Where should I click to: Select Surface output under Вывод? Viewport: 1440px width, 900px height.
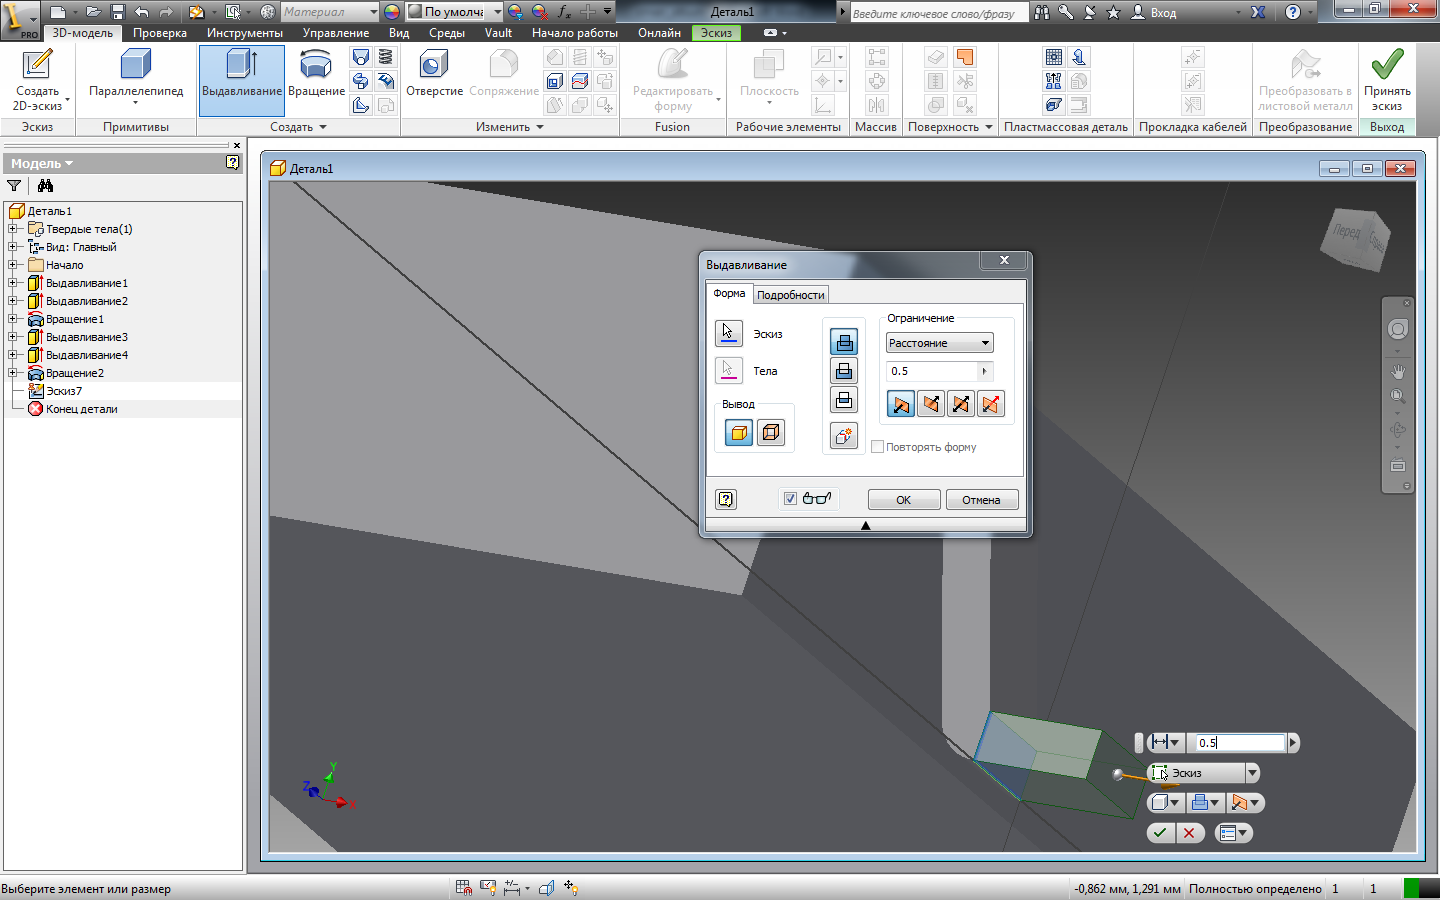pyautogui.click(x=771, y=433)
